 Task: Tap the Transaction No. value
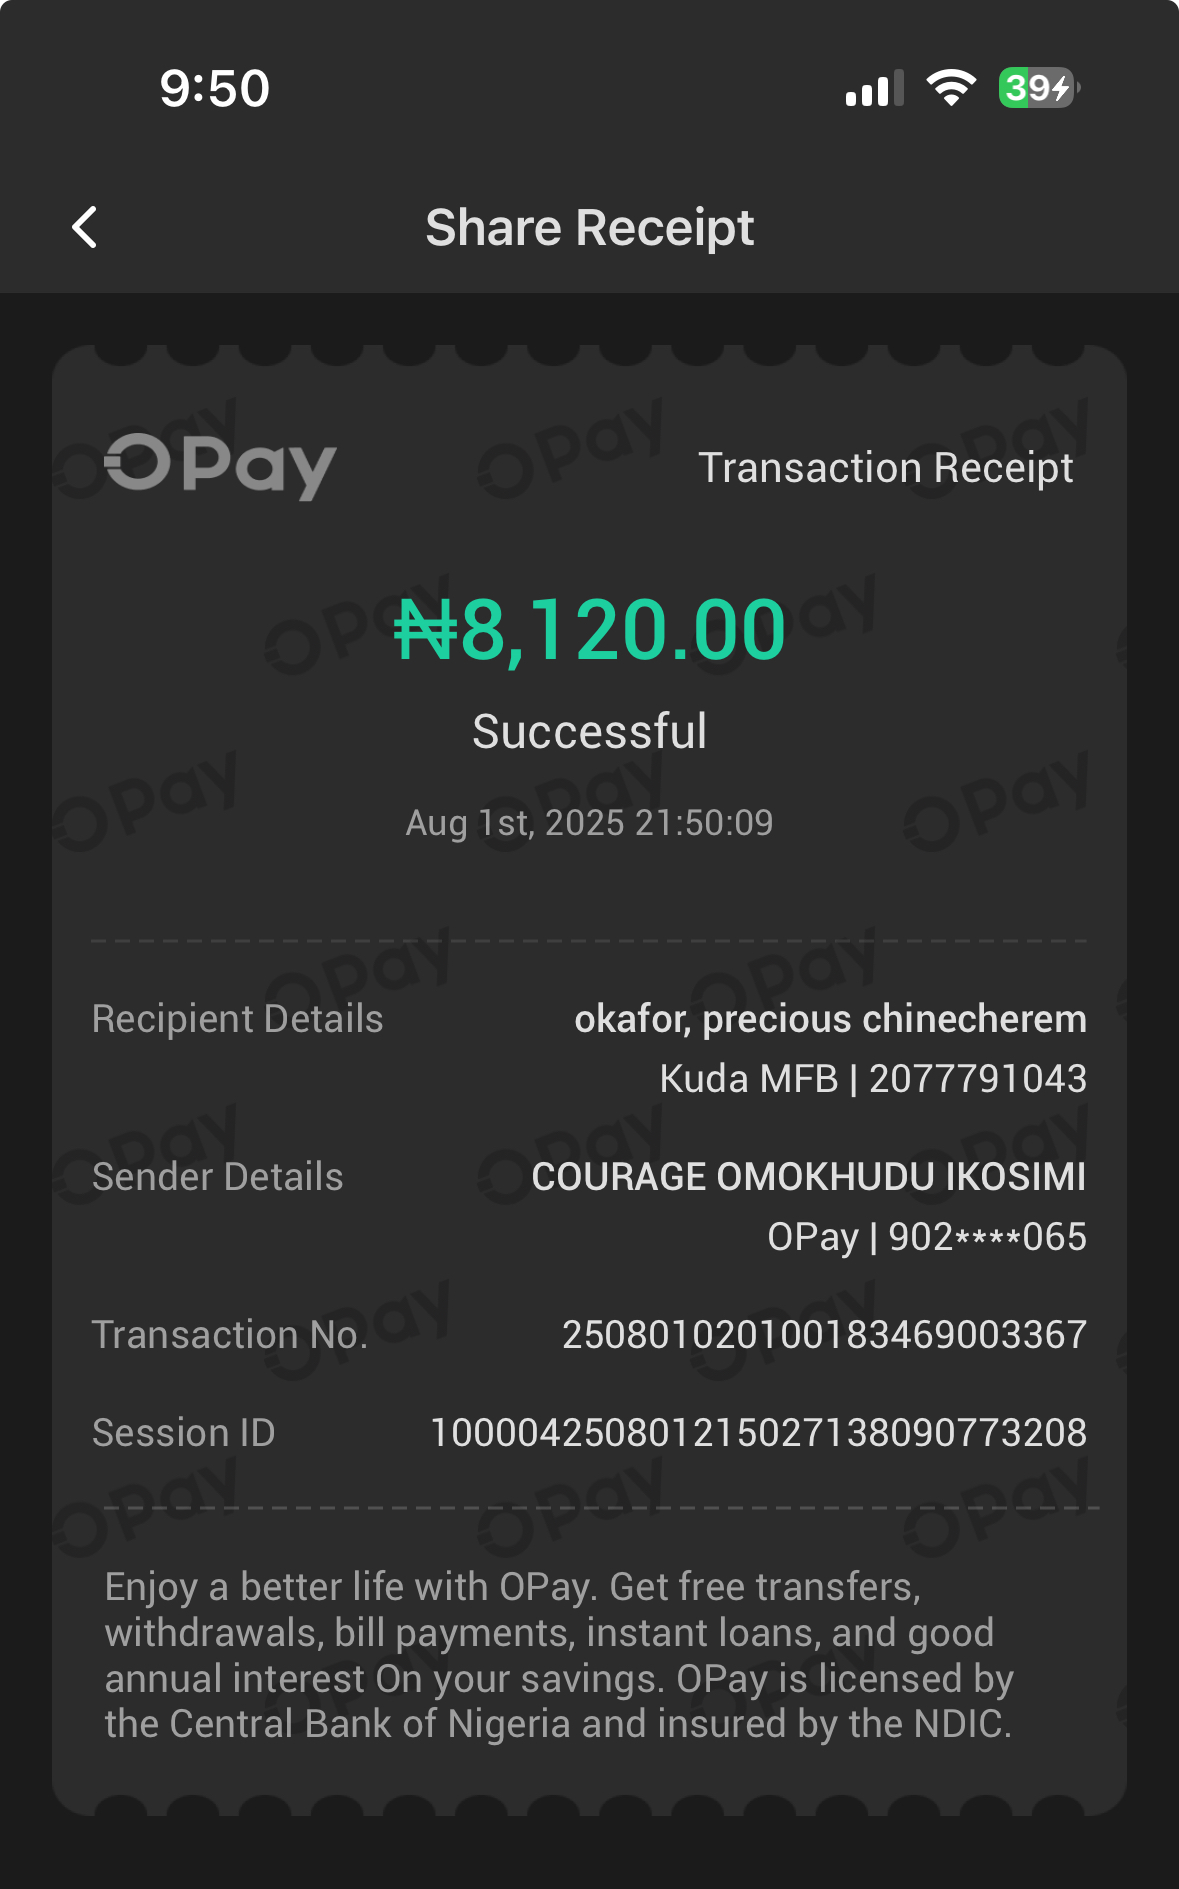point(824,1335)
